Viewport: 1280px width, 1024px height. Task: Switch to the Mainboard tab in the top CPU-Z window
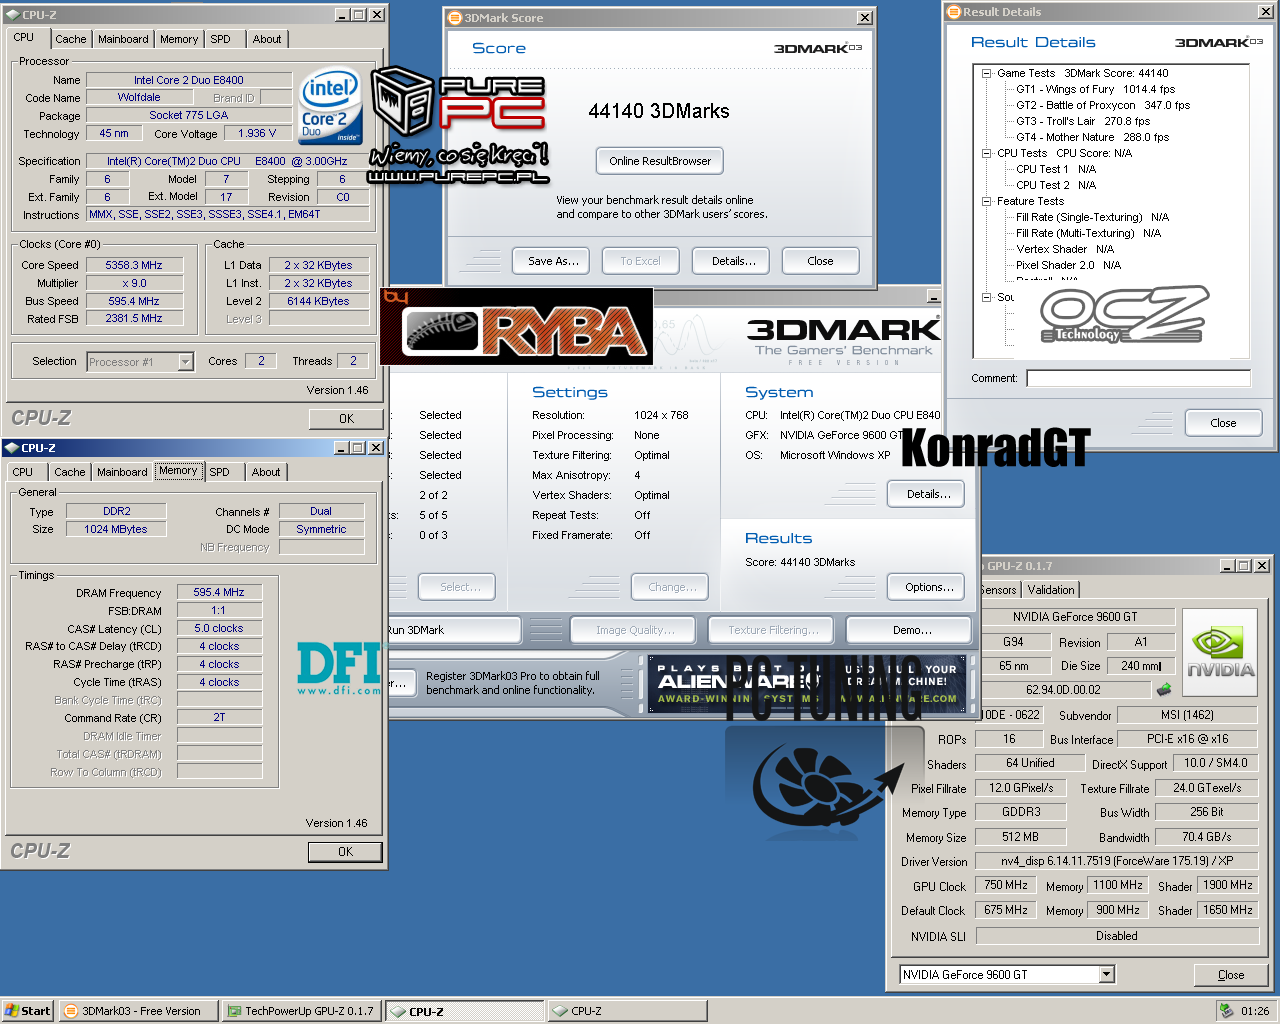coord(123,39)
